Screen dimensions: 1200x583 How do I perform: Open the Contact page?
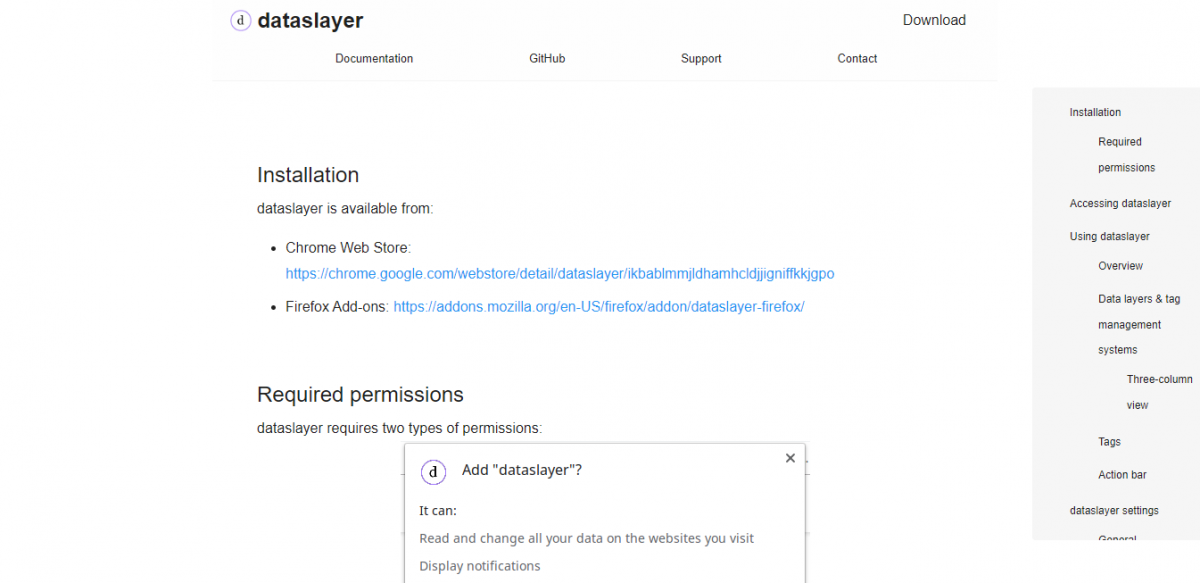(857, 58)
